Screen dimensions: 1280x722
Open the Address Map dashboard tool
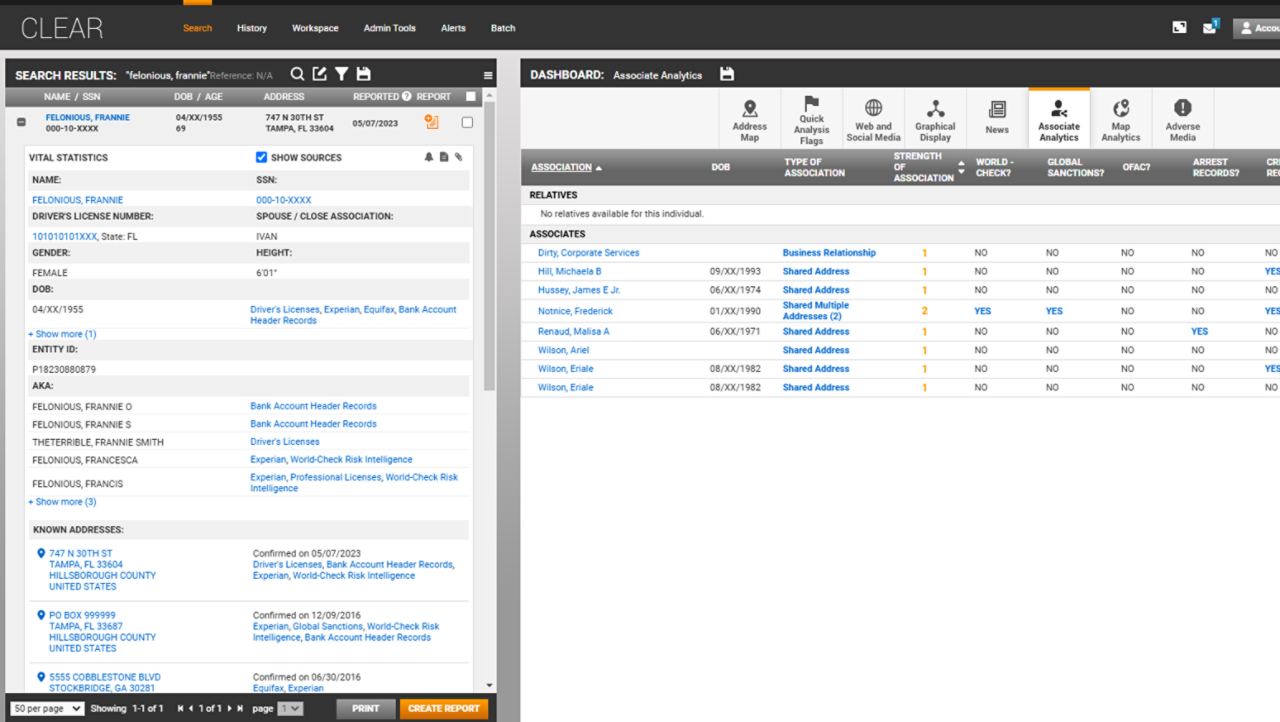[x=749, y=119]
